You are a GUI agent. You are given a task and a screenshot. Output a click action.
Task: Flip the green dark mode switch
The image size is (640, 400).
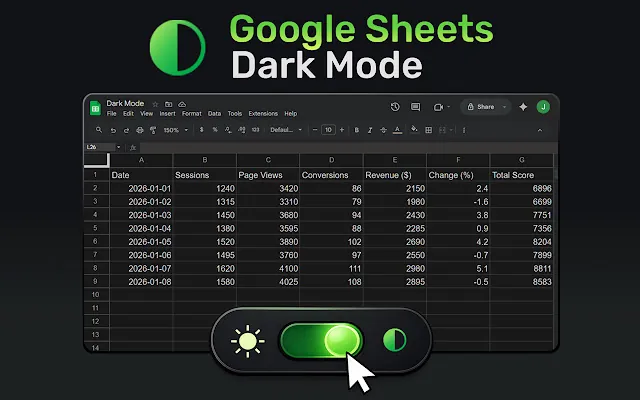[321, 341]
